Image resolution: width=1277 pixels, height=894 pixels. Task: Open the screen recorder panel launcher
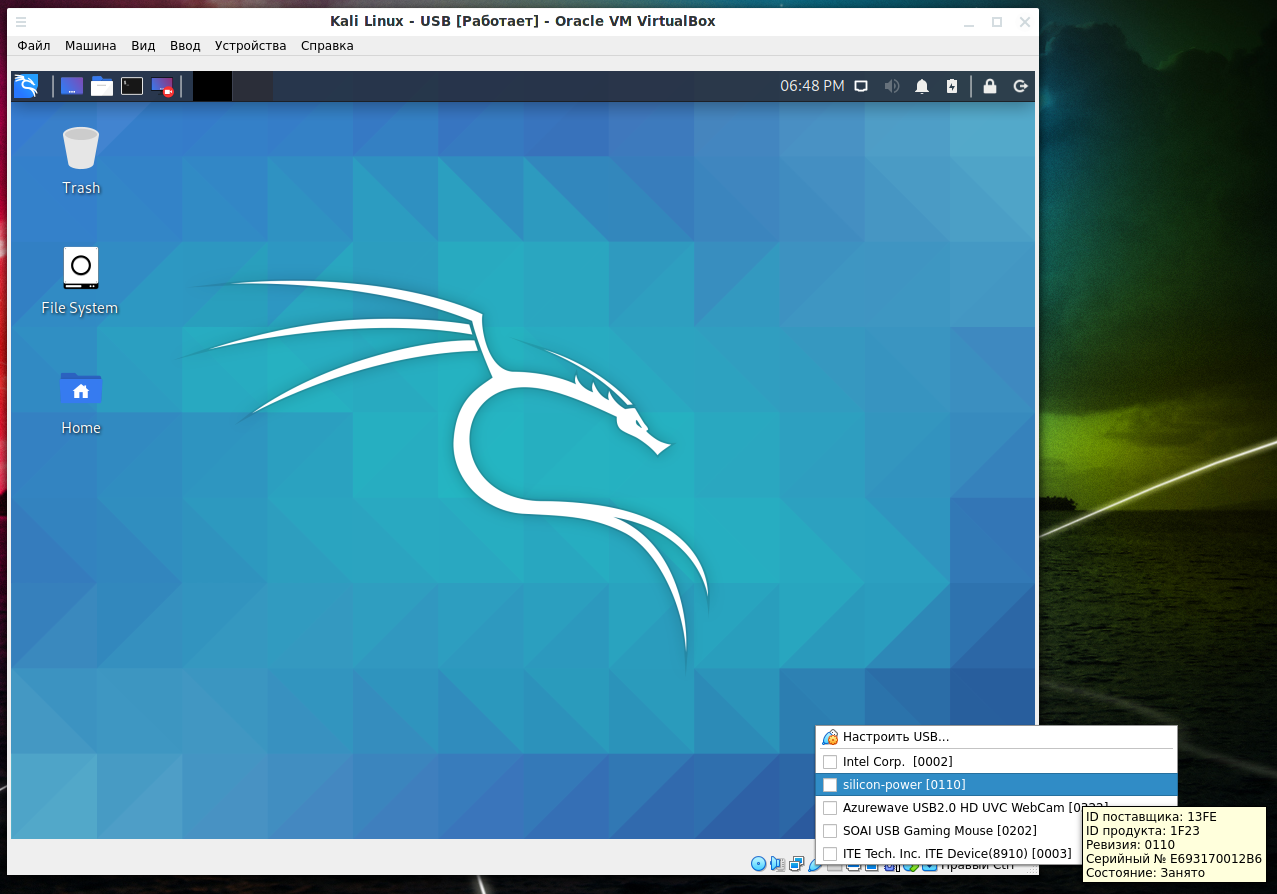[x=162, y=87]
